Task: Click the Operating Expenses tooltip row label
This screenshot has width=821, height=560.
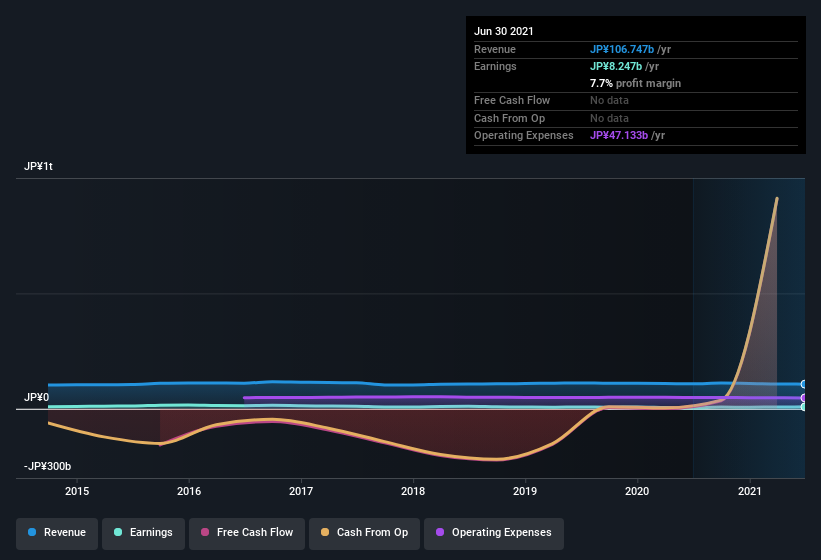Action: [x=524, y=136]
